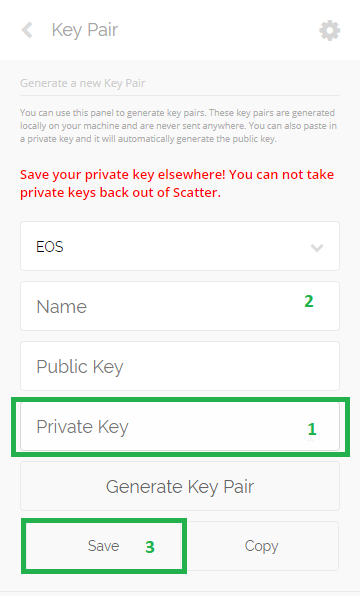Click the Generate Key Pair button
The height and width of the screenshot is (596, 360).
[x=180, y=486]
